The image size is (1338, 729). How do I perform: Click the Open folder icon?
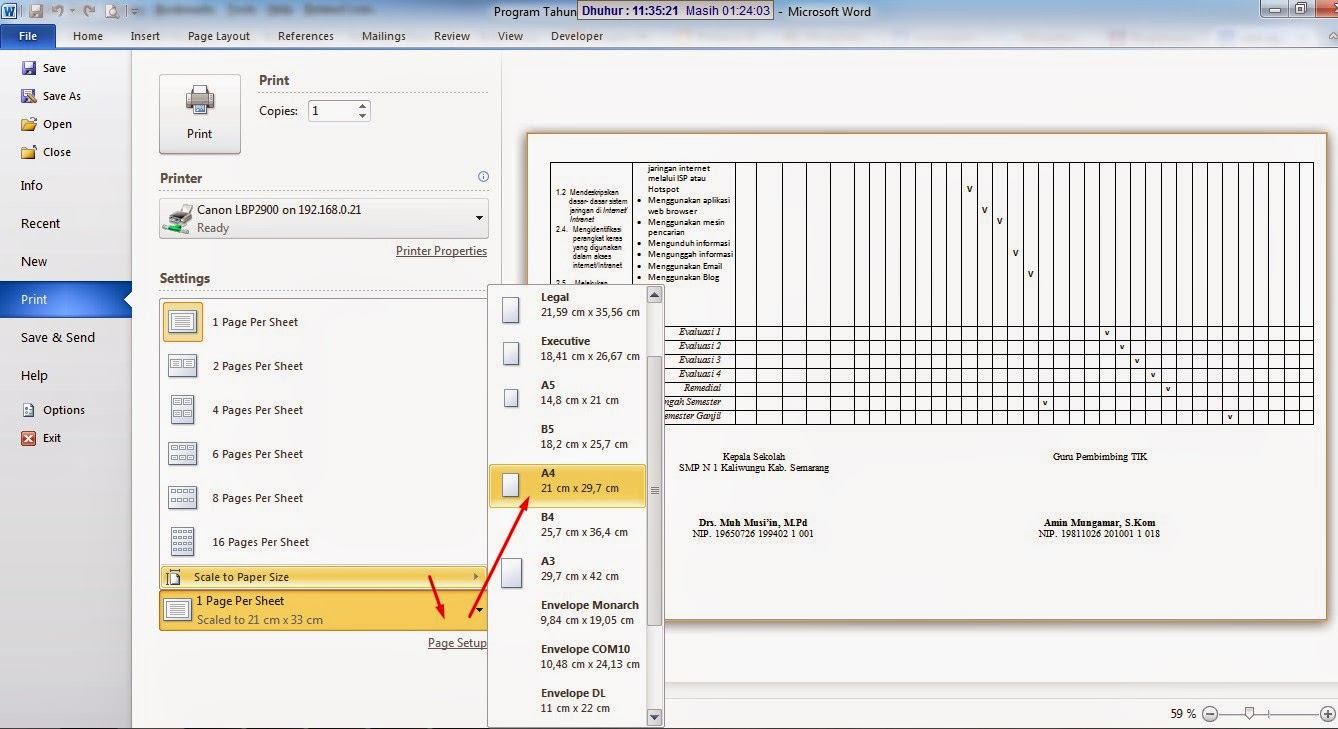tap(29, 124)
